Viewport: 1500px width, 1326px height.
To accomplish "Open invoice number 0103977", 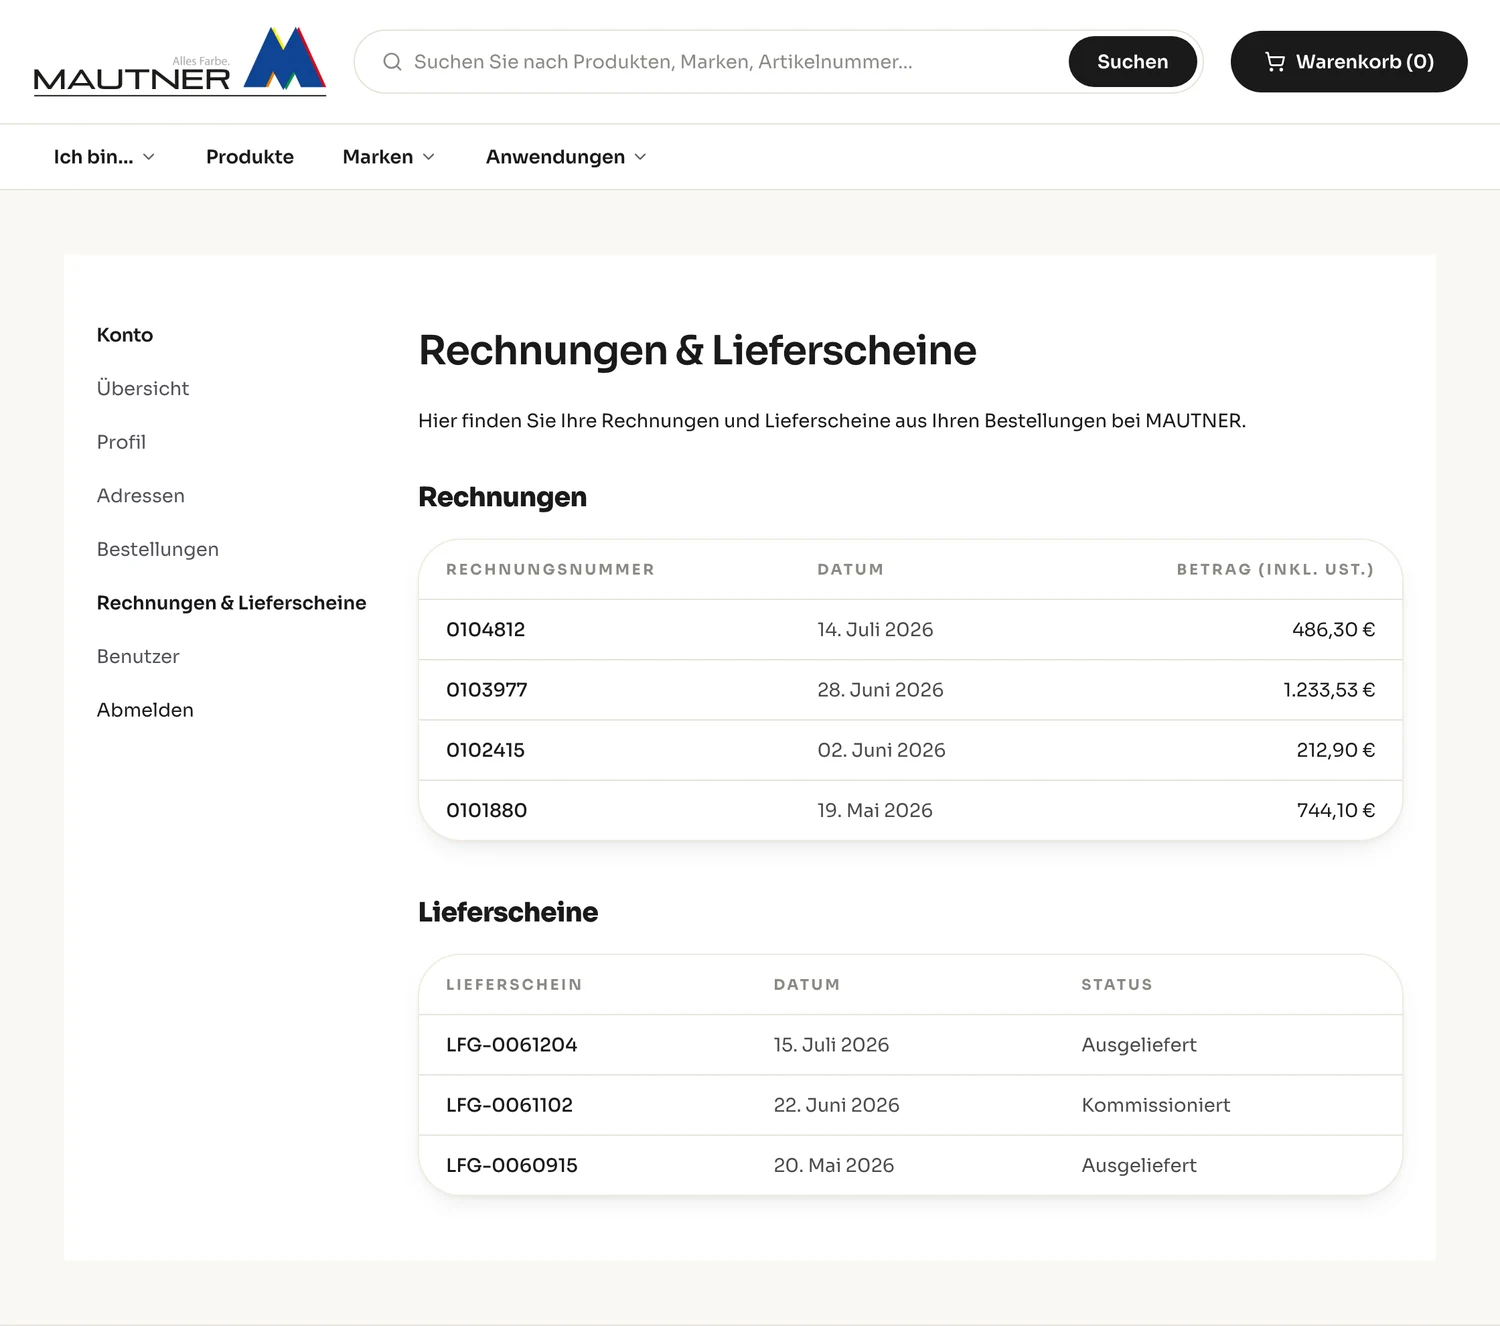I will coord(487,690).
